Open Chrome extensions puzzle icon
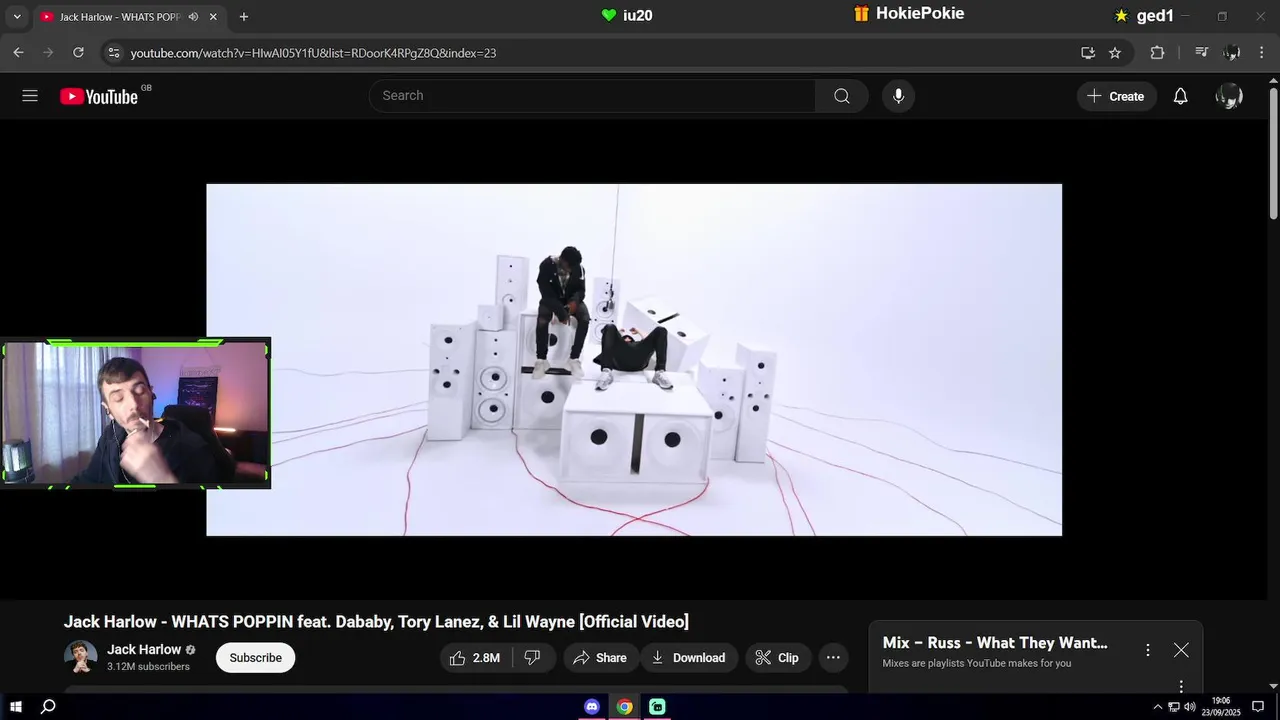1280x720 pixels. (1157, 53)
